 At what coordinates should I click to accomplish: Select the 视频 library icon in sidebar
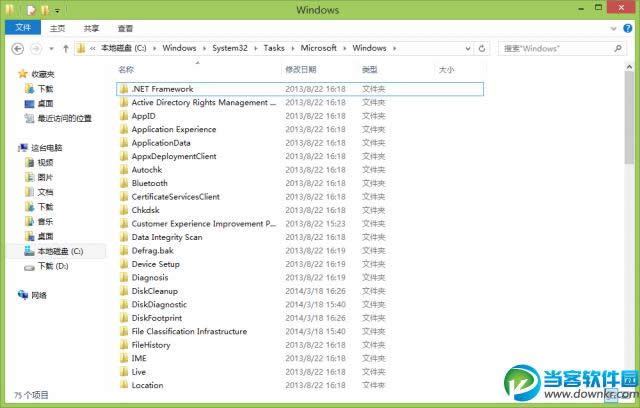click(29, 162)
